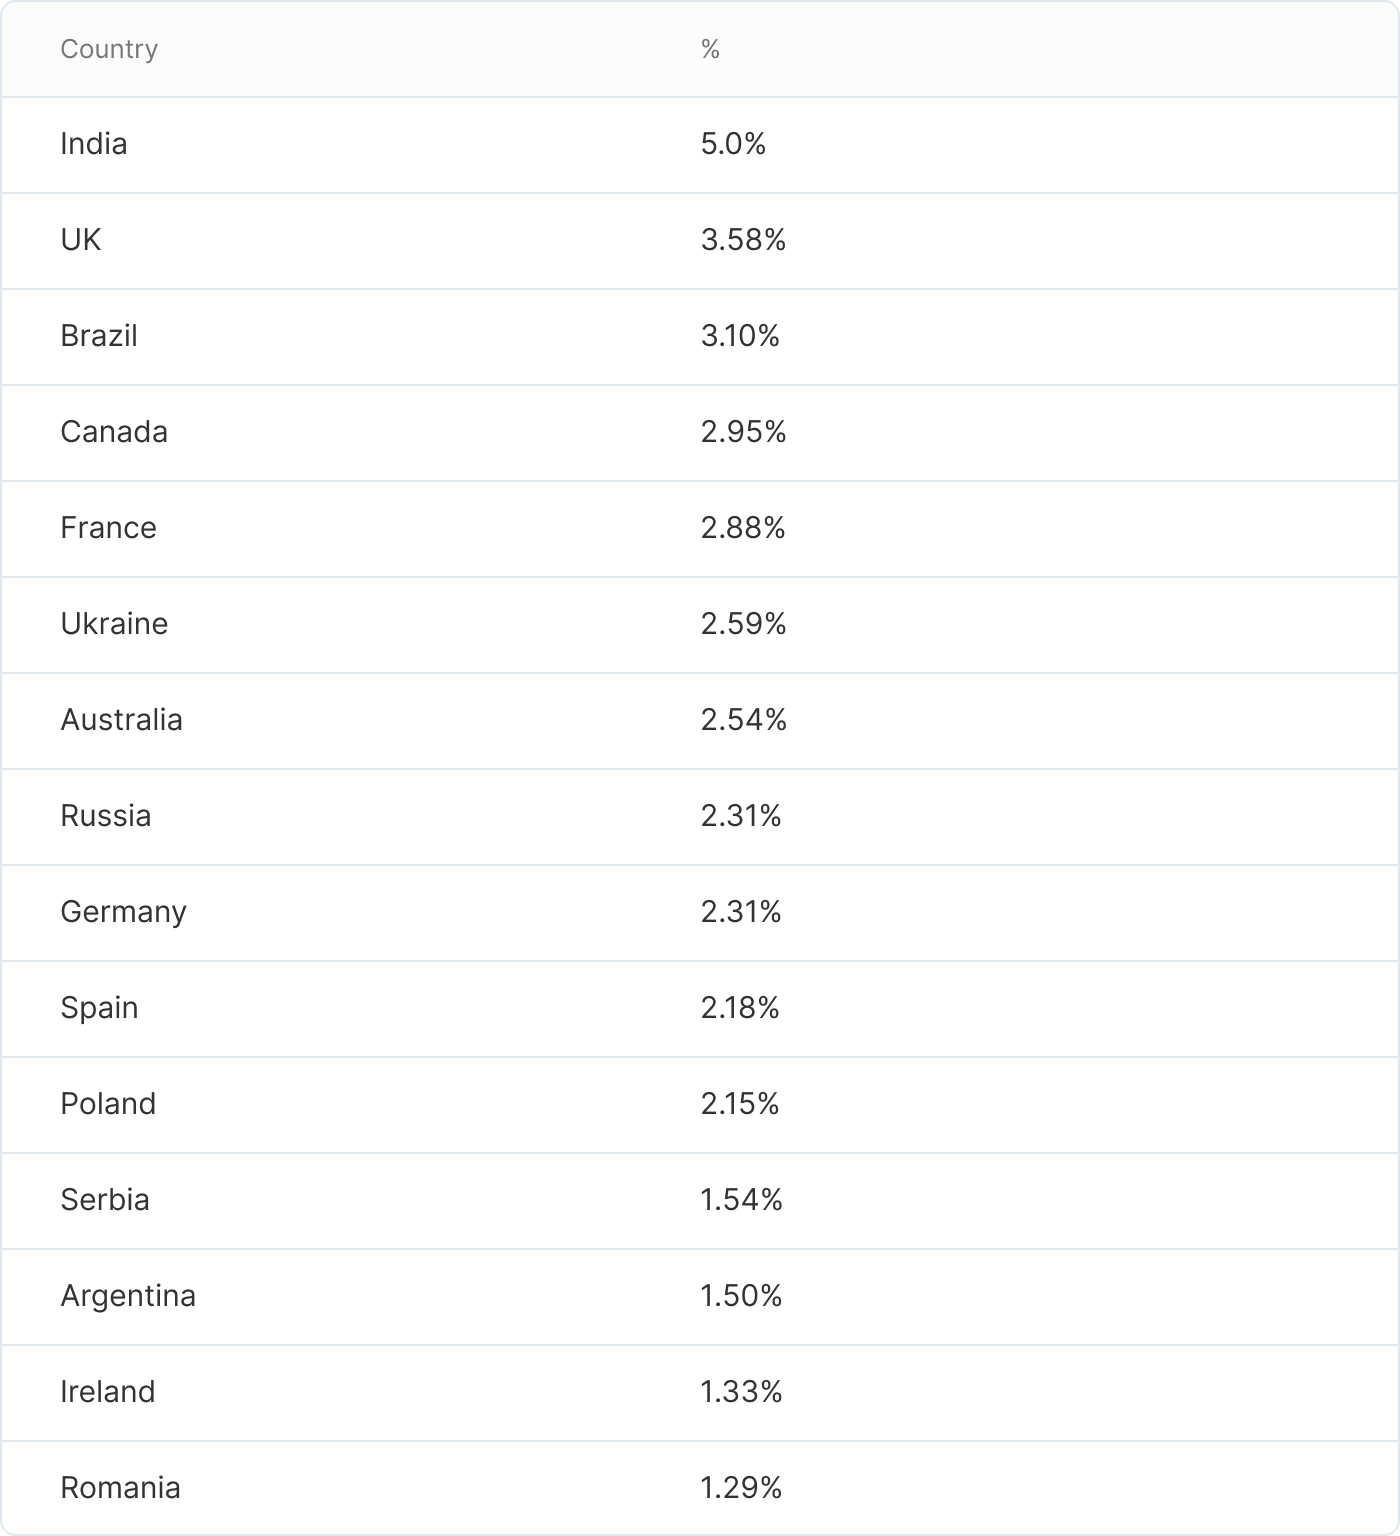The image size is (1400, 1536).
Task: Click the Russia country cell
Action: [106, 816]
